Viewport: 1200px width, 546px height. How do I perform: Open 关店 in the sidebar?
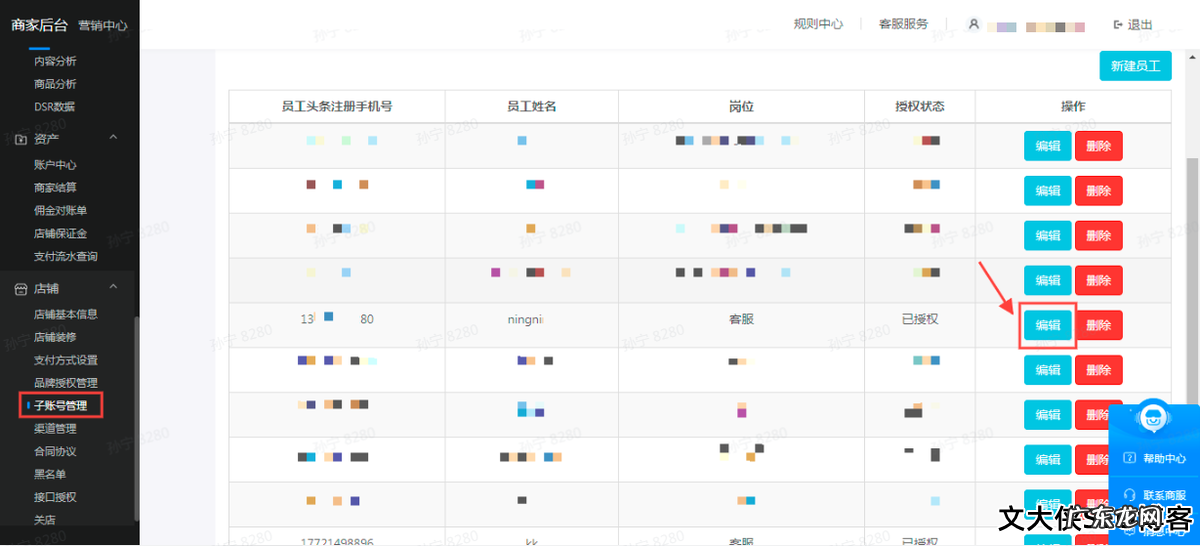click(x=44, y=520)
